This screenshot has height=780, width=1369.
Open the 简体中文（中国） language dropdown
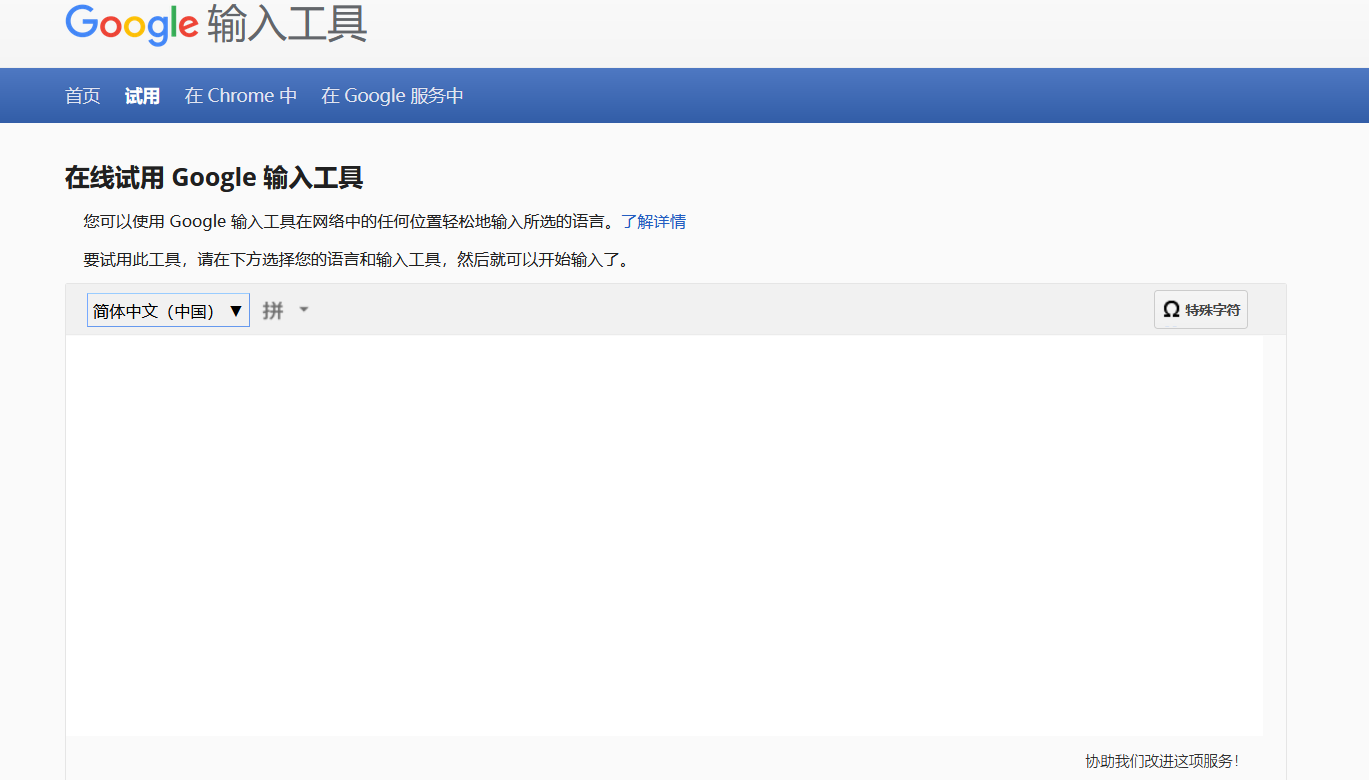pyautogui.click(x=168, y=310)
